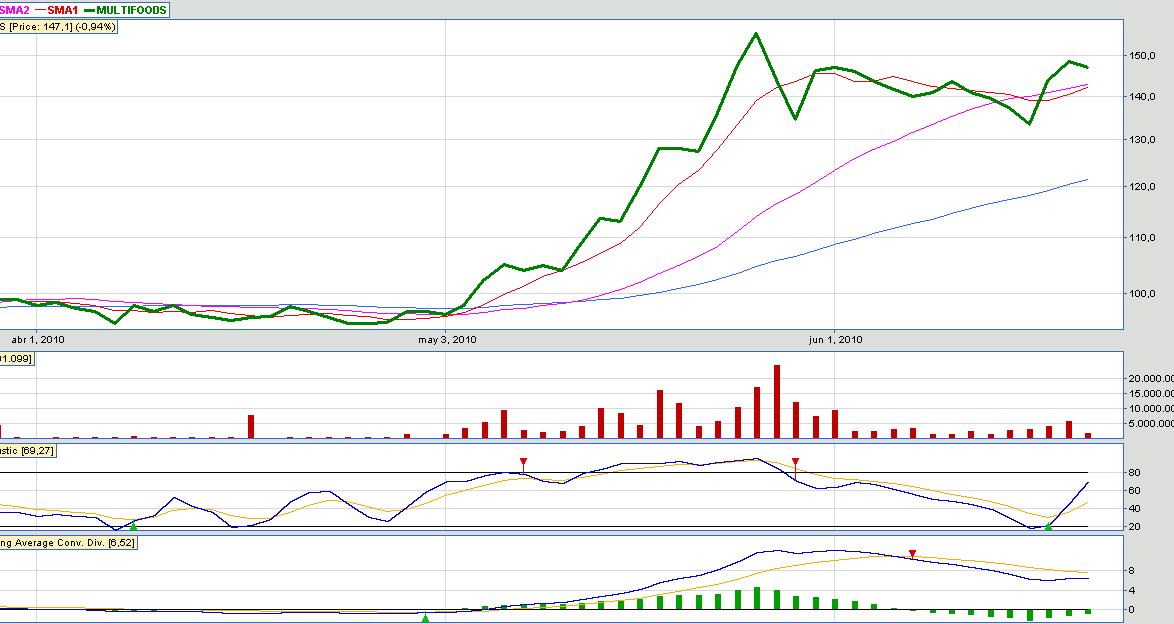Screen dimensions: 1174x624
Task: Click the 150,0 price axis label
Action: (x=1142, y=54)
